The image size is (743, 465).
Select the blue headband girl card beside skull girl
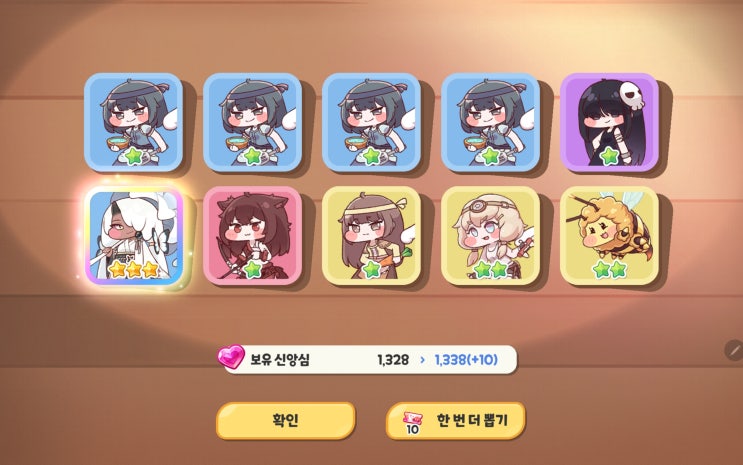point(491,122)
